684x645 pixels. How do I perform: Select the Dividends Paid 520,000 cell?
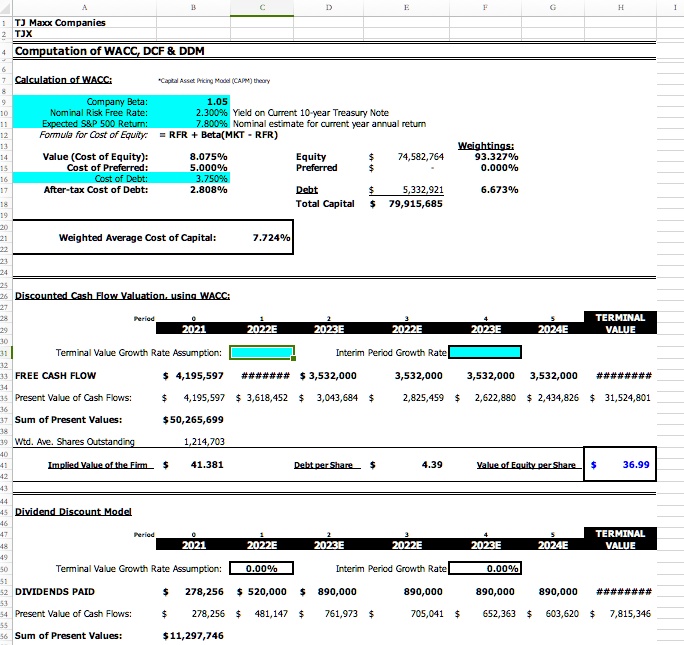click(267, 592)
